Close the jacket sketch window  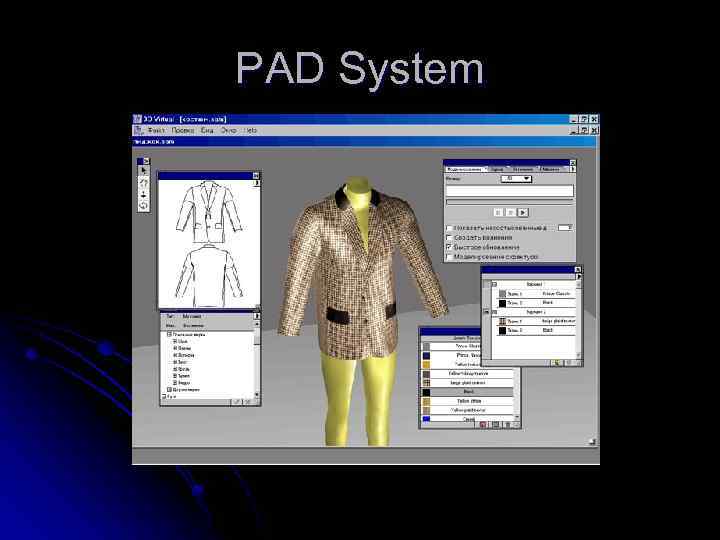pyautogui.click(x=256, y=175)
